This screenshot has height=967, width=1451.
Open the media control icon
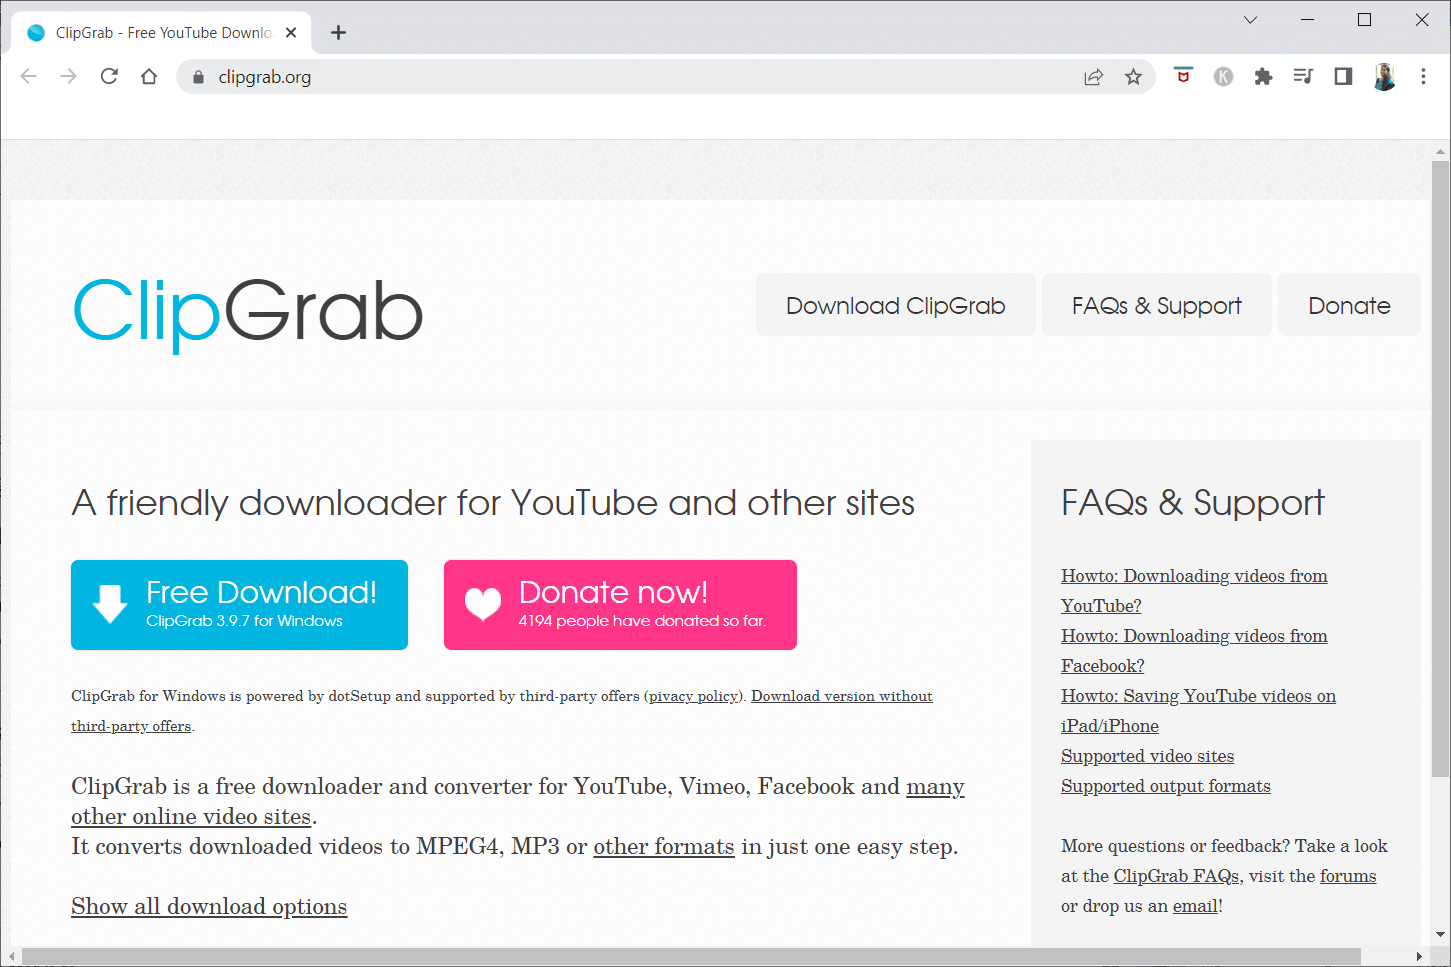tap(1303, 77)
